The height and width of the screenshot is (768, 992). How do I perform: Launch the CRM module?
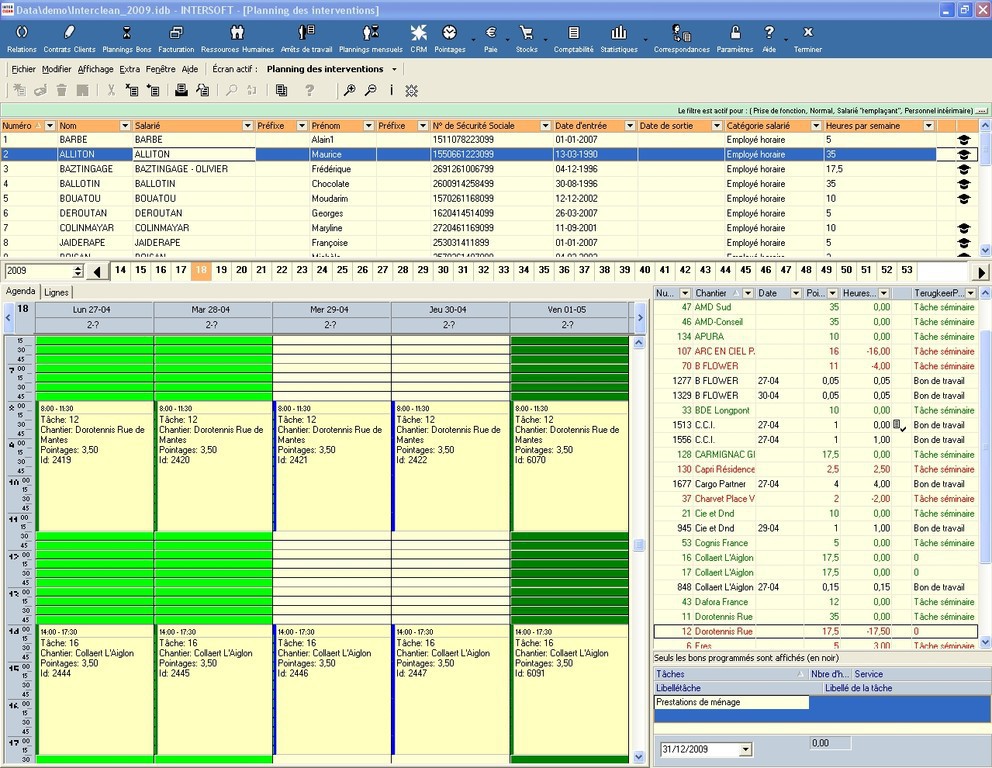tap(418, 38)
